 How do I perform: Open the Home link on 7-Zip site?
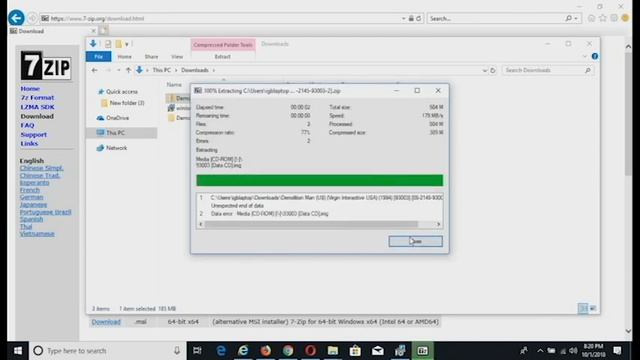click(x=30, y=89)
